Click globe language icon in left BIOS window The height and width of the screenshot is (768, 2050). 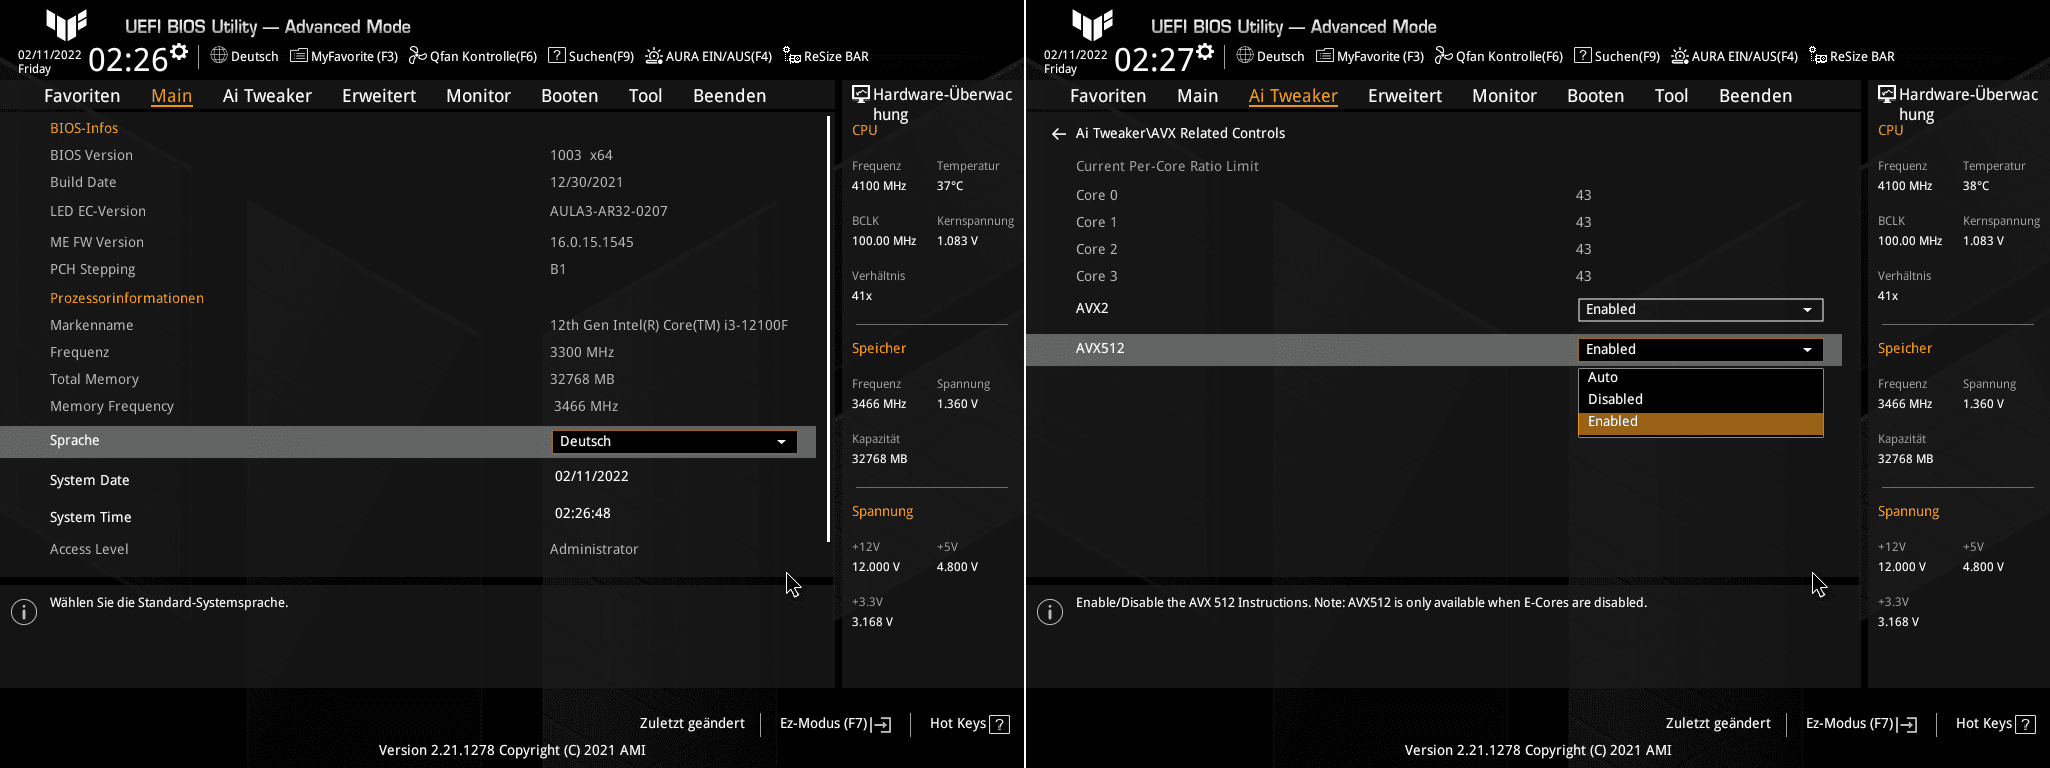pos(219,56)
